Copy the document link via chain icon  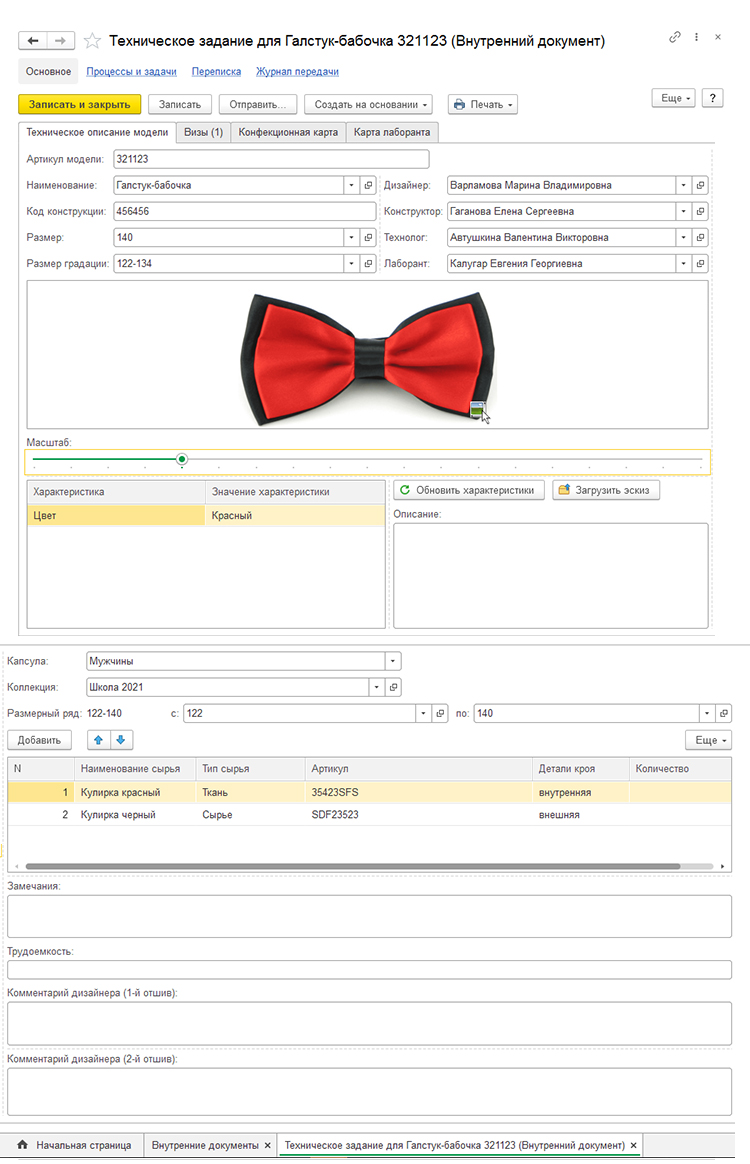674,37
